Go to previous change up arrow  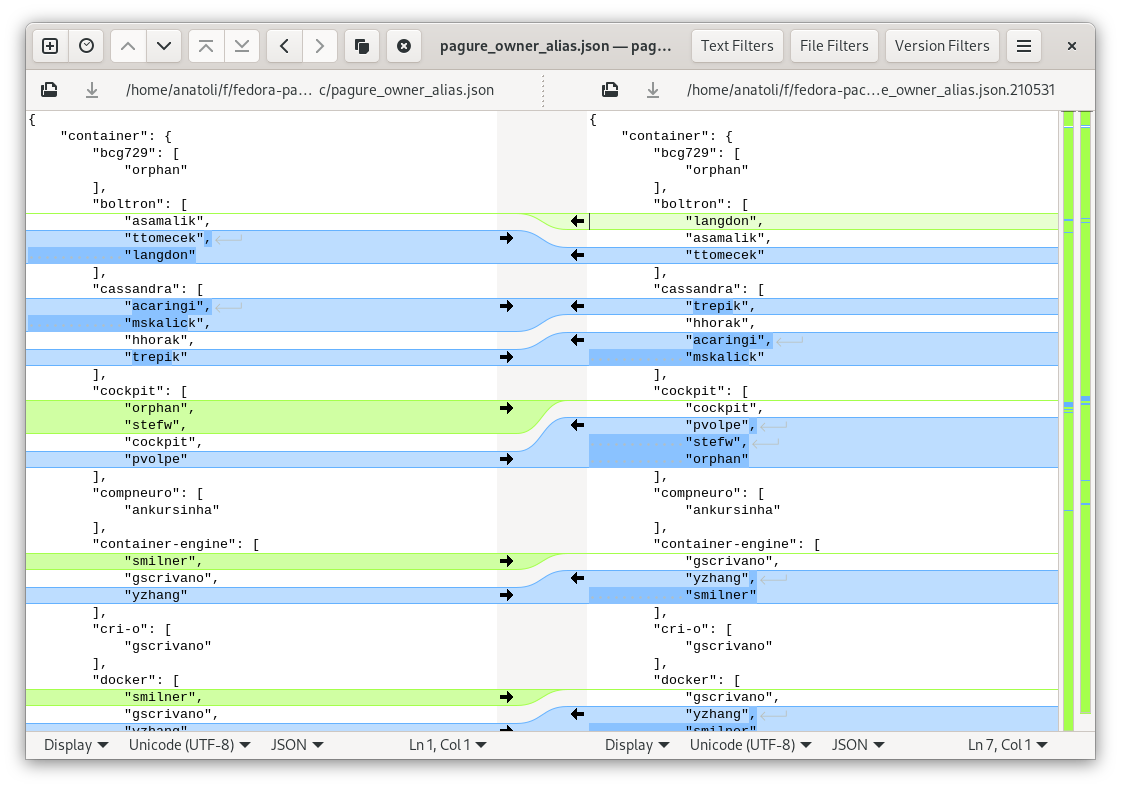click(x=128, y=46)
